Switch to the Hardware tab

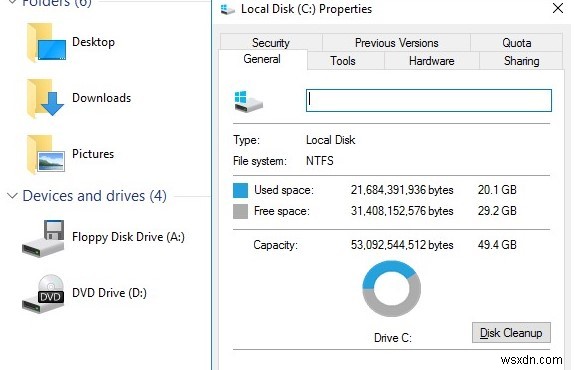(432, 61)
